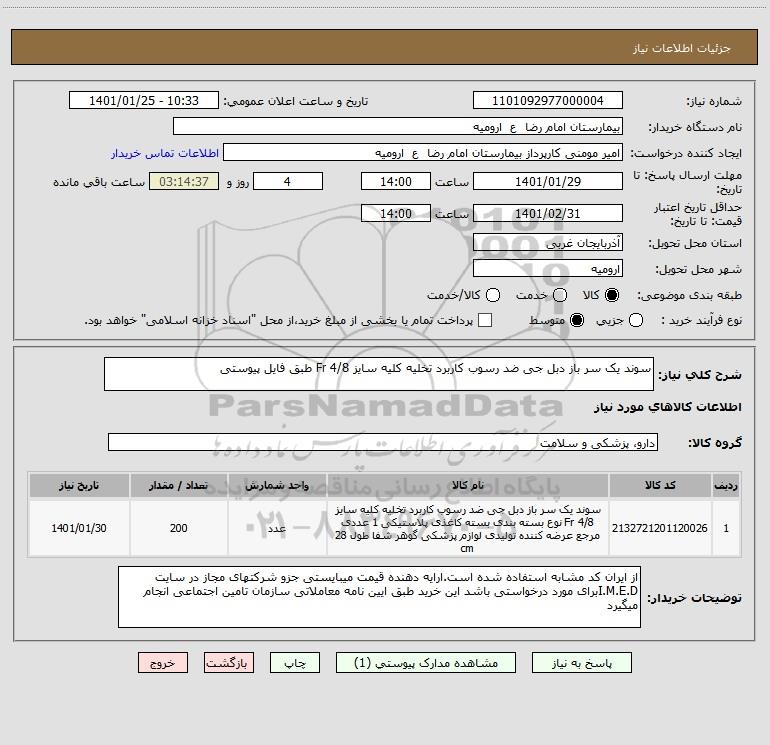Click the buyer notes text area
The width and height of the screenshot is (770, 745).
(x=379, y=597)
